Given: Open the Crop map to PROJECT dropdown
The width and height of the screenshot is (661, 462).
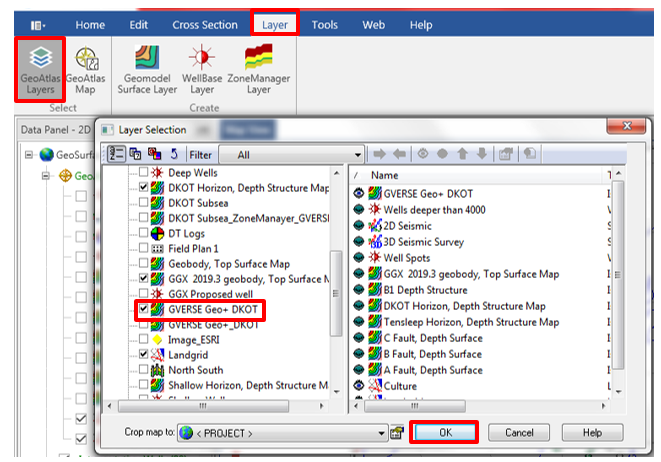Looking at the screenshot, I should (x=282, y=433).
